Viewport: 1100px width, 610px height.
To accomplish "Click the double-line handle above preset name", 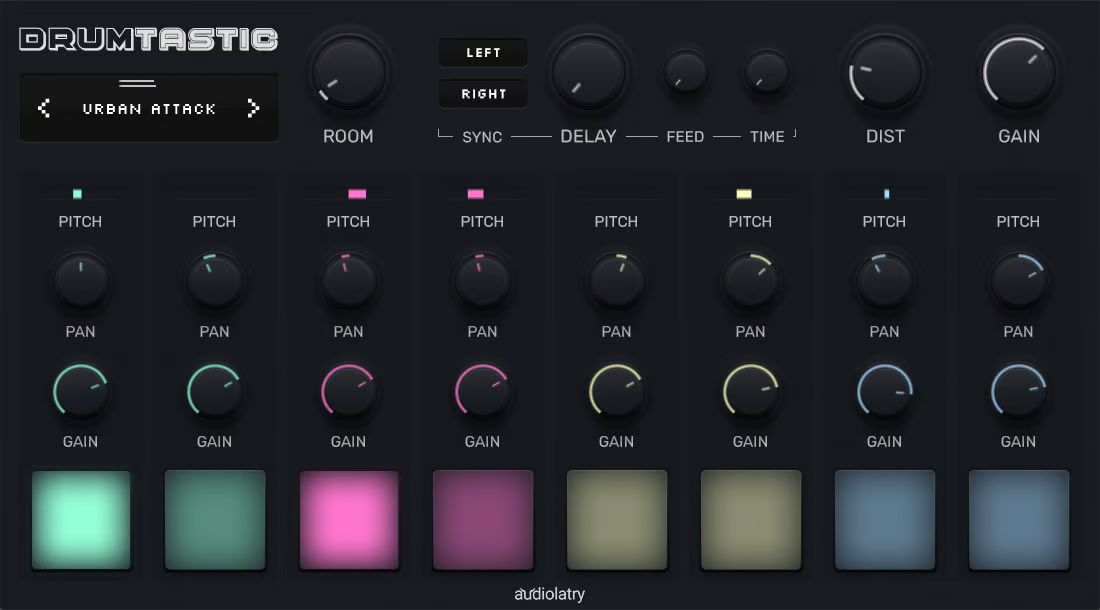I will click(138, 83).
